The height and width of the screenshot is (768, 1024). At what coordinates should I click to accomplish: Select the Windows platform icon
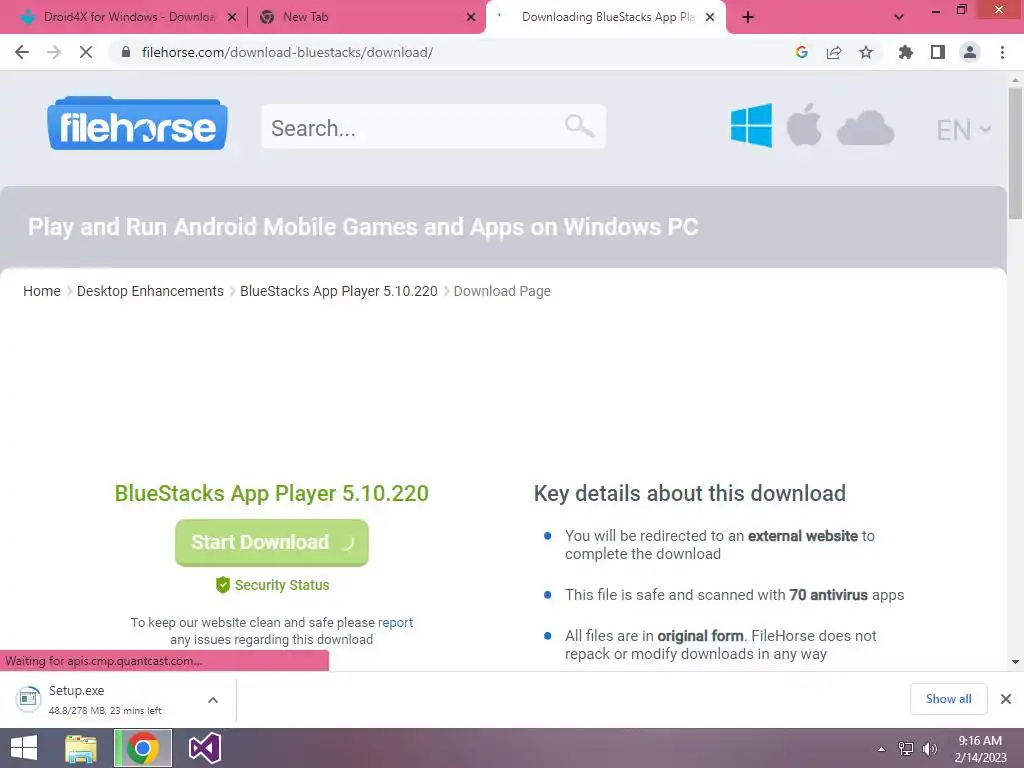(x=751, y=125)
